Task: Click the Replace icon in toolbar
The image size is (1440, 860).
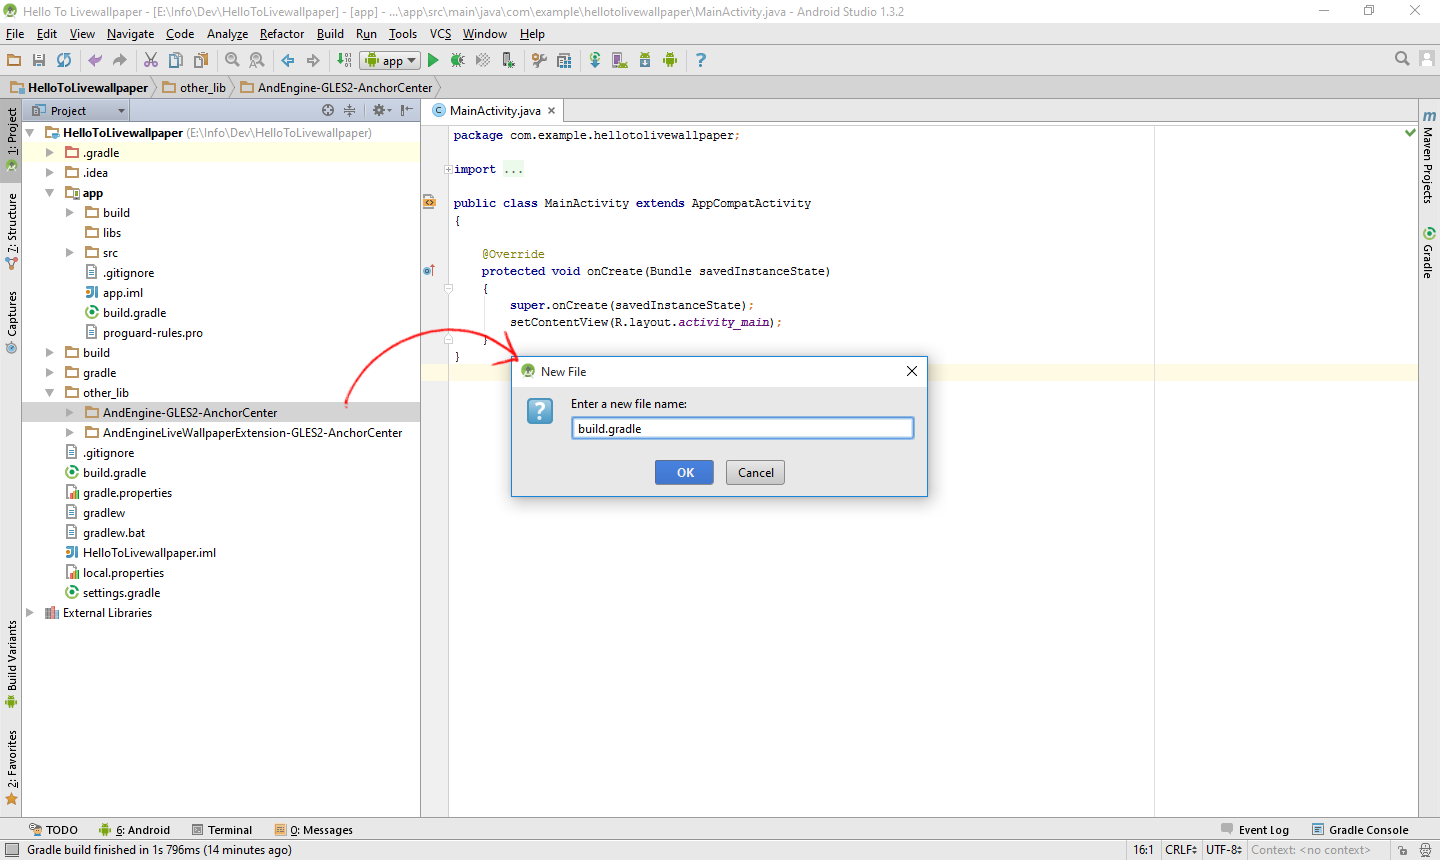Action: coord(257,60)
